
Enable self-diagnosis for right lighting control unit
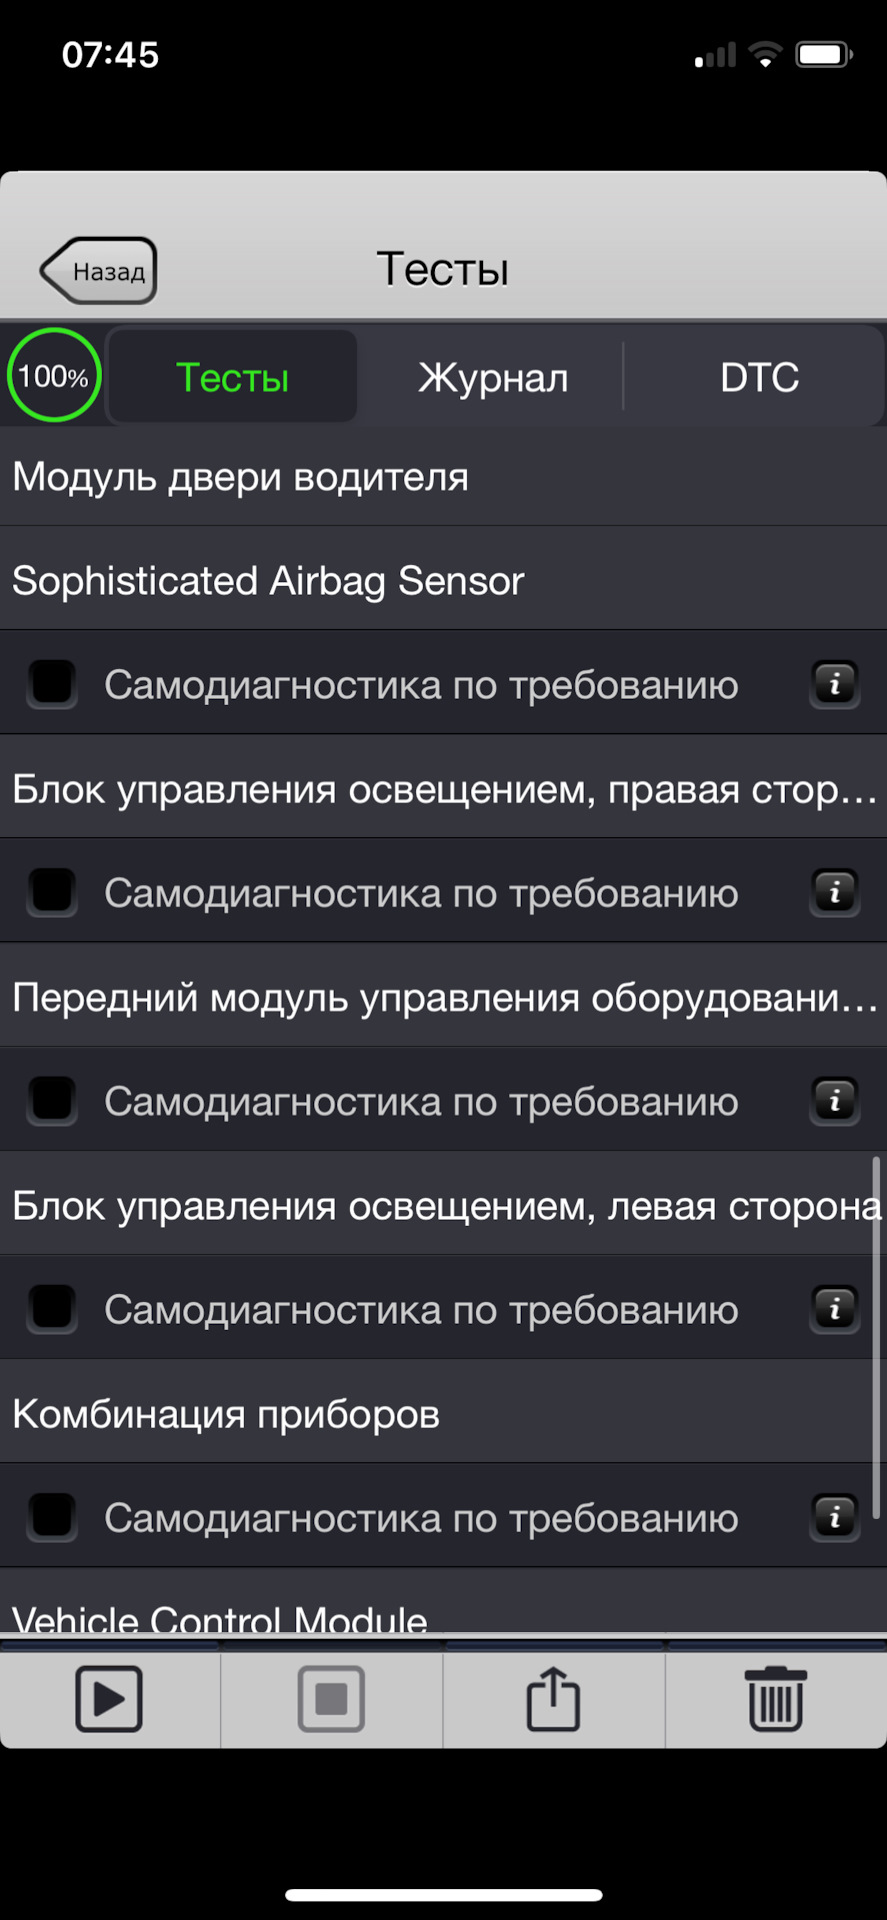point(52,892)
